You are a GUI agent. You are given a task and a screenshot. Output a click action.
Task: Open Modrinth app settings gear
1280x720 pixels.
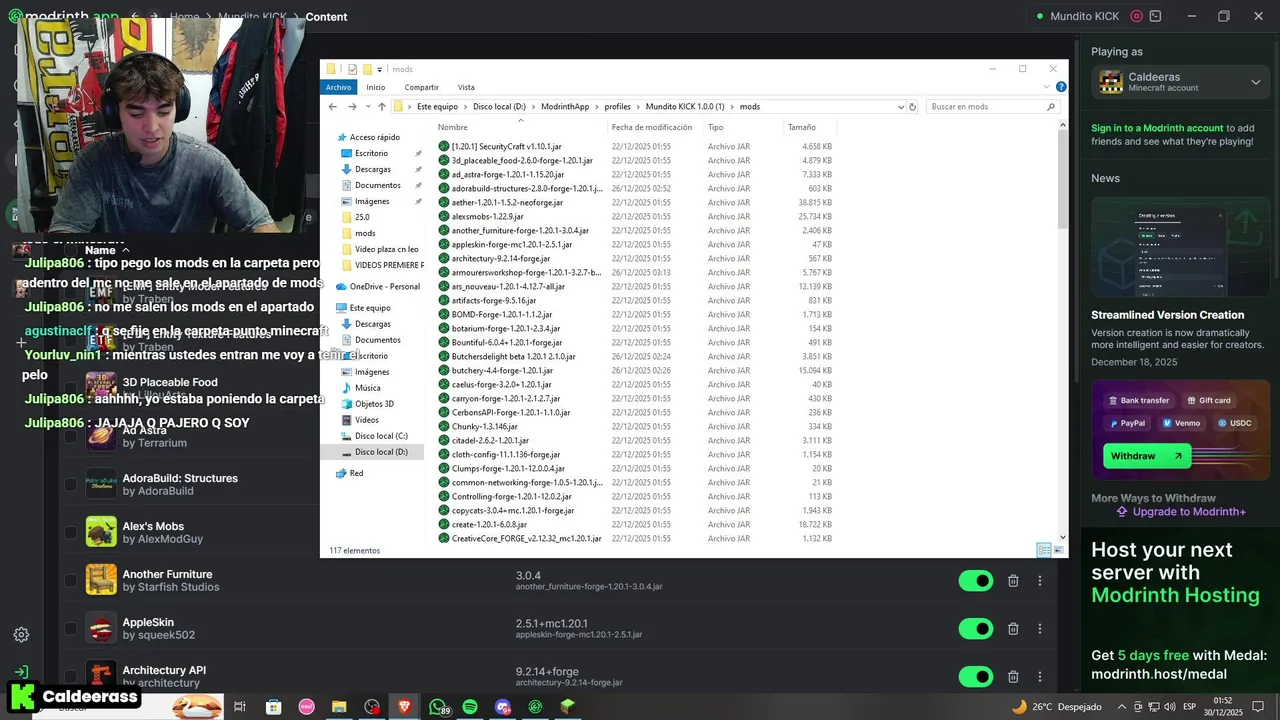pos(21,635)
